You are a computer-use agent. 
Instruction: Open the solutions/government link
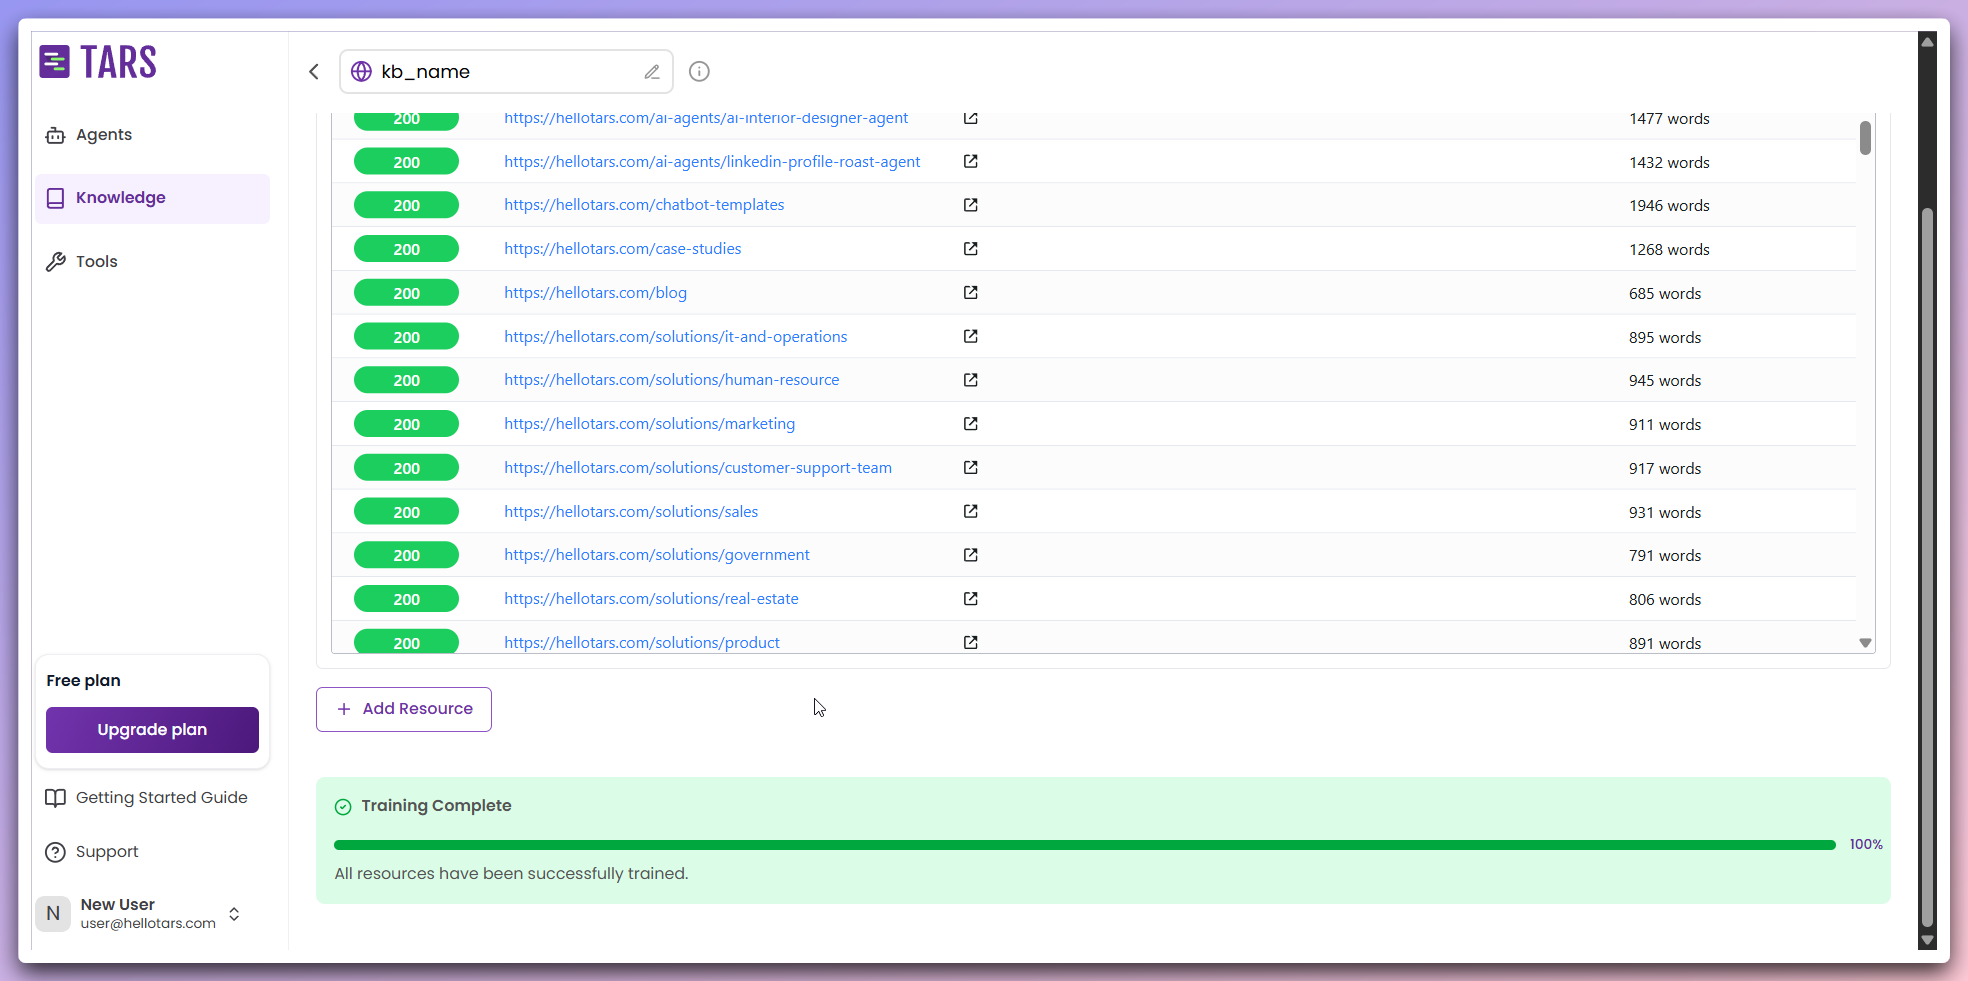(657, 555)
